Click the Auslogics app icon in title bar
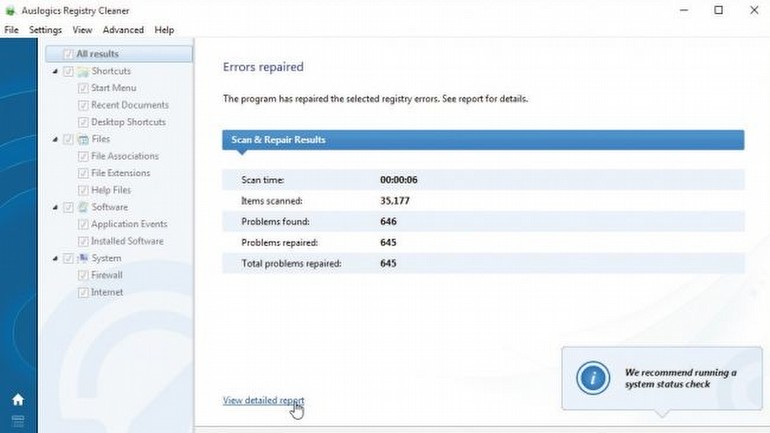 click(10, 10)
